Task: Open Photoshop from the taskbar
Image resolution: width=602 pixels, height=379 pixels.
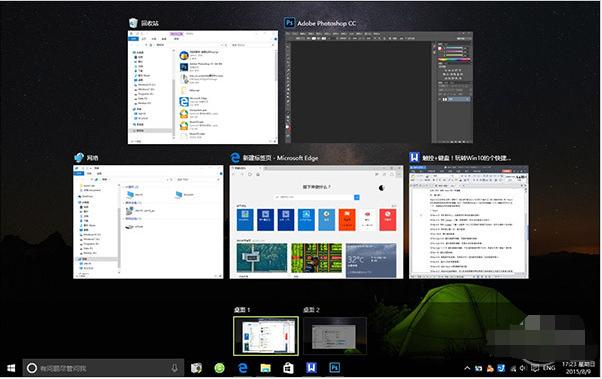Action: click(x=334, y=368)
